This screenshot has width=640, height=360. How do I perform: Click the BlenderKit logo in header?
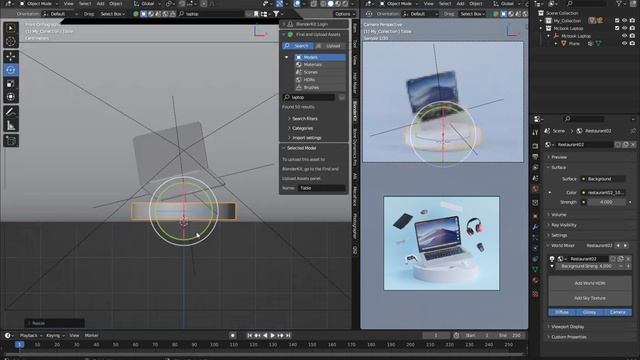(x=136, y=14)
